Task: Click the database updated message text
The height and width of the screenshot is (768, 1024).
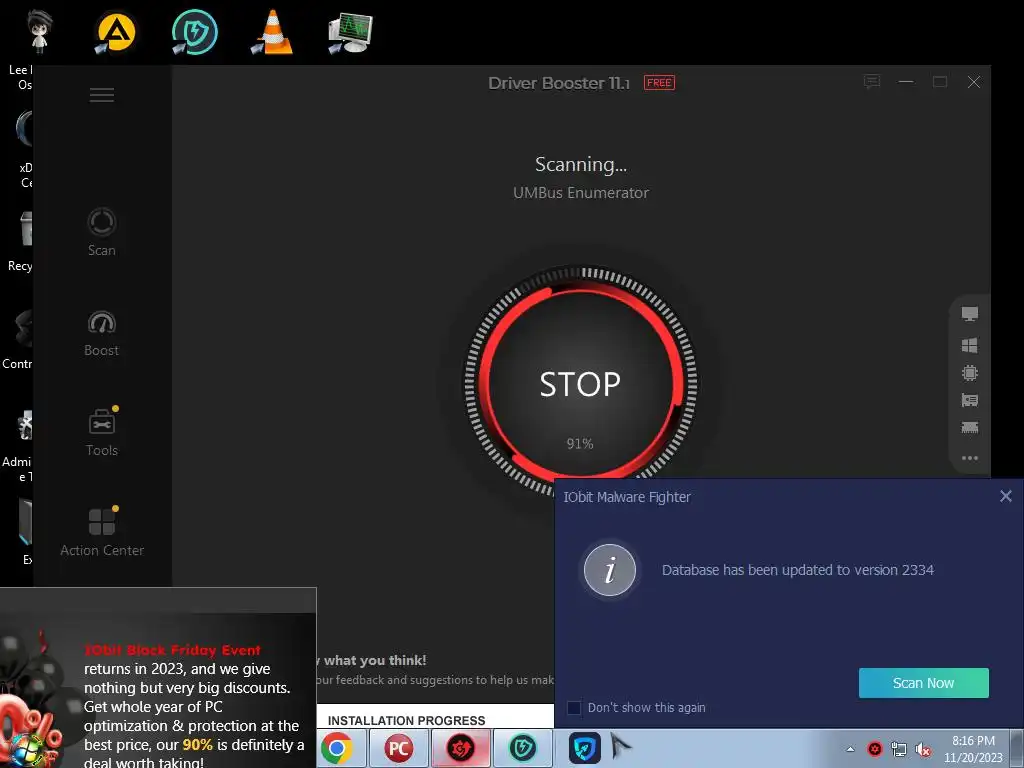Action: [797, 570]
